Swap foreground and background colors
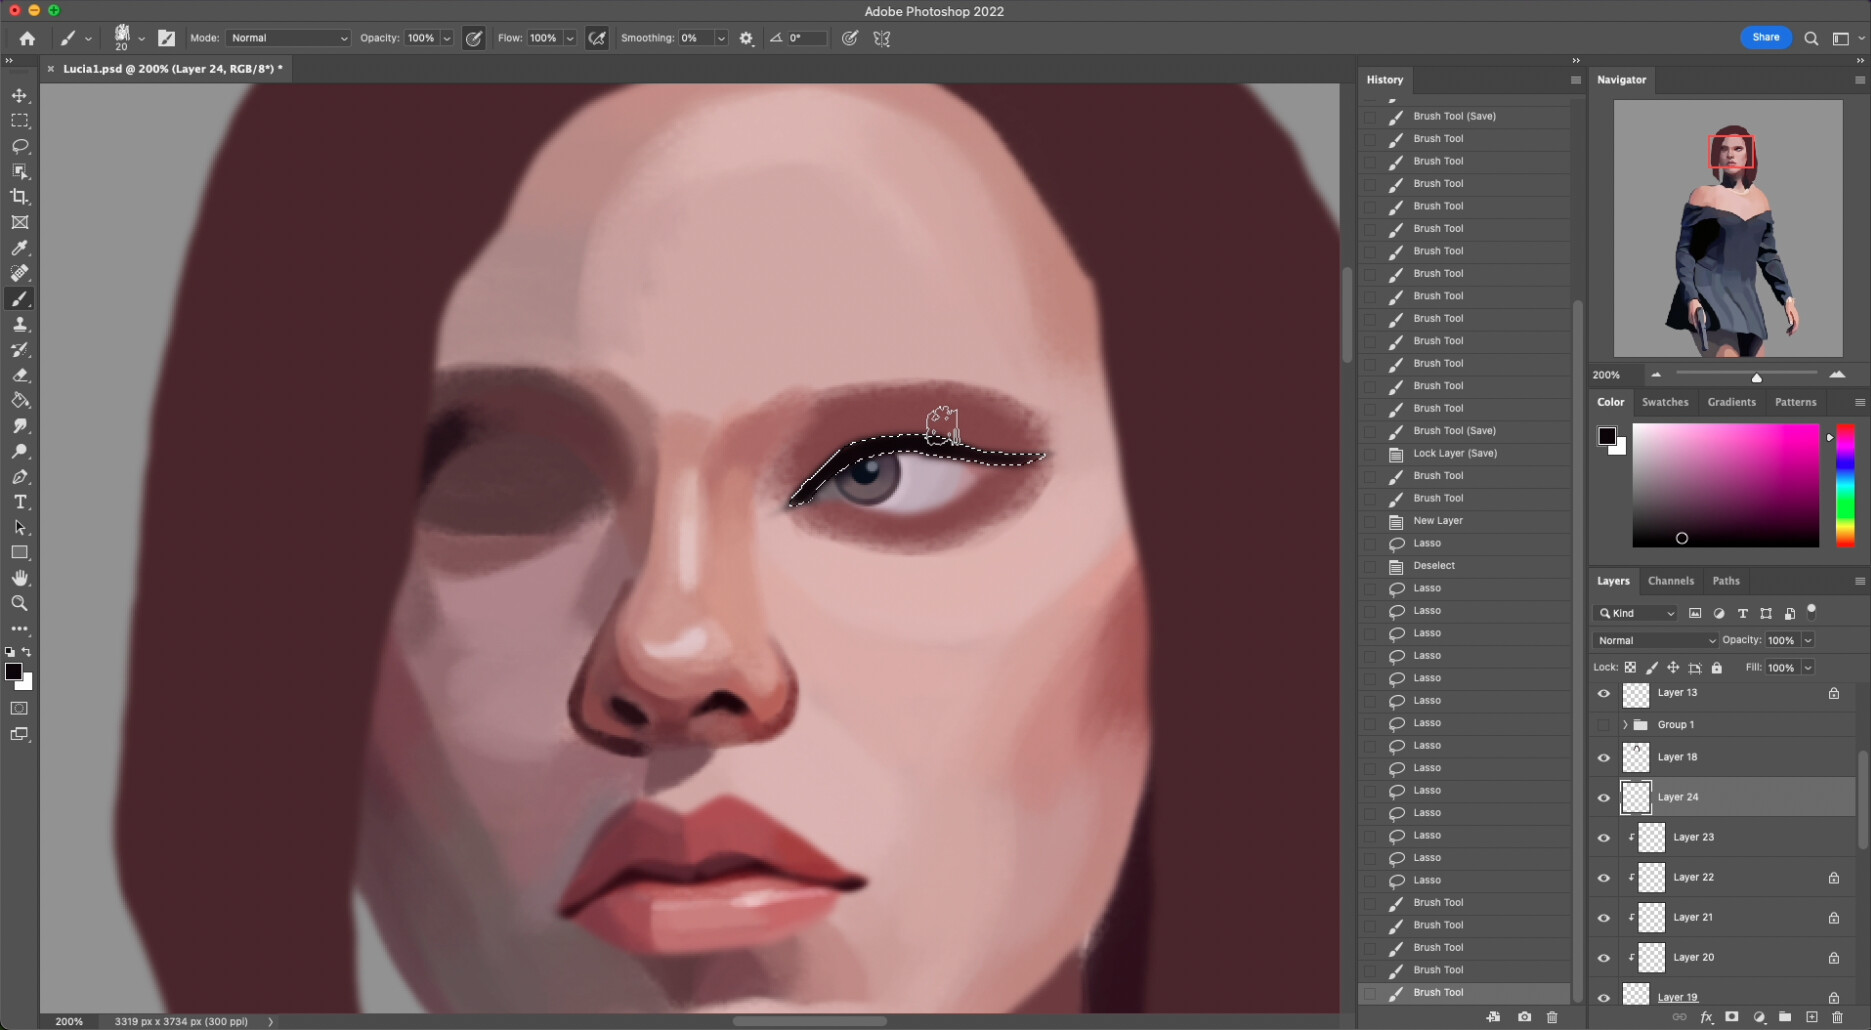Viewport: 1871px width, 1030px height. tap(27, 652)
